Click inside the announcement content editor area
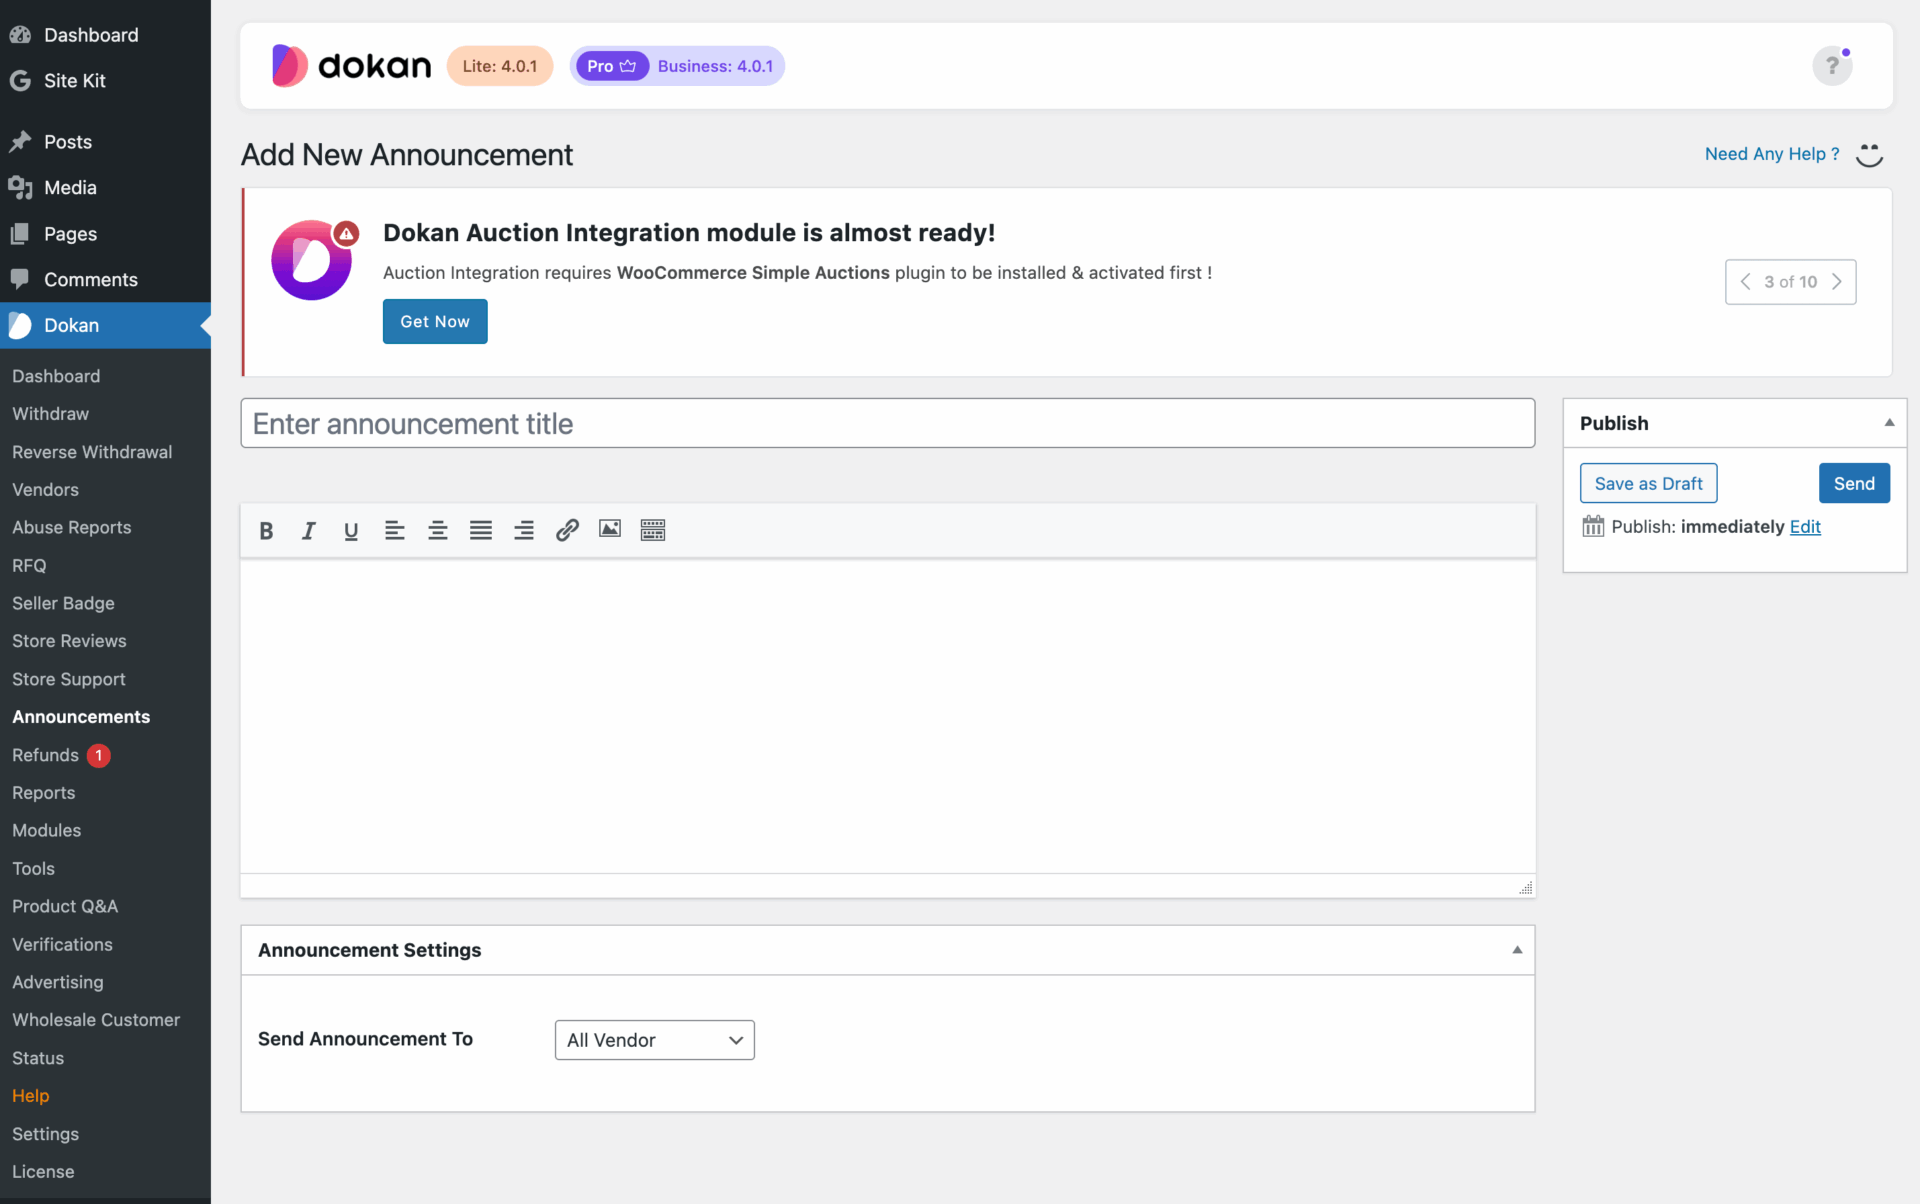 (888, 716)
